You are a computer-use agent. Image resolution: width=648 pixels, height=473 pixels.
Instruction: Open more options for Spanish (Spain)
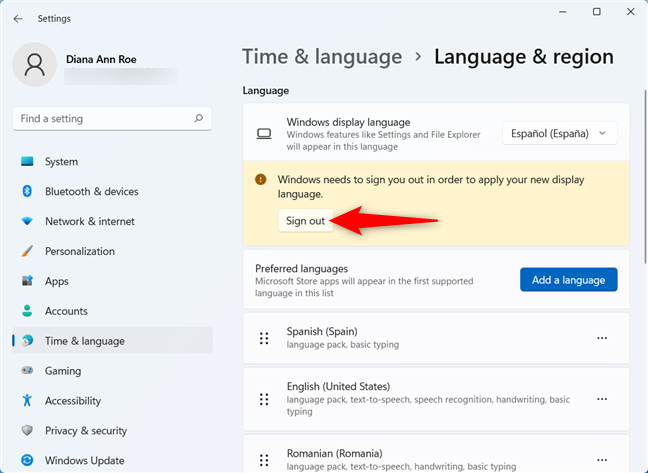(602, 338)
